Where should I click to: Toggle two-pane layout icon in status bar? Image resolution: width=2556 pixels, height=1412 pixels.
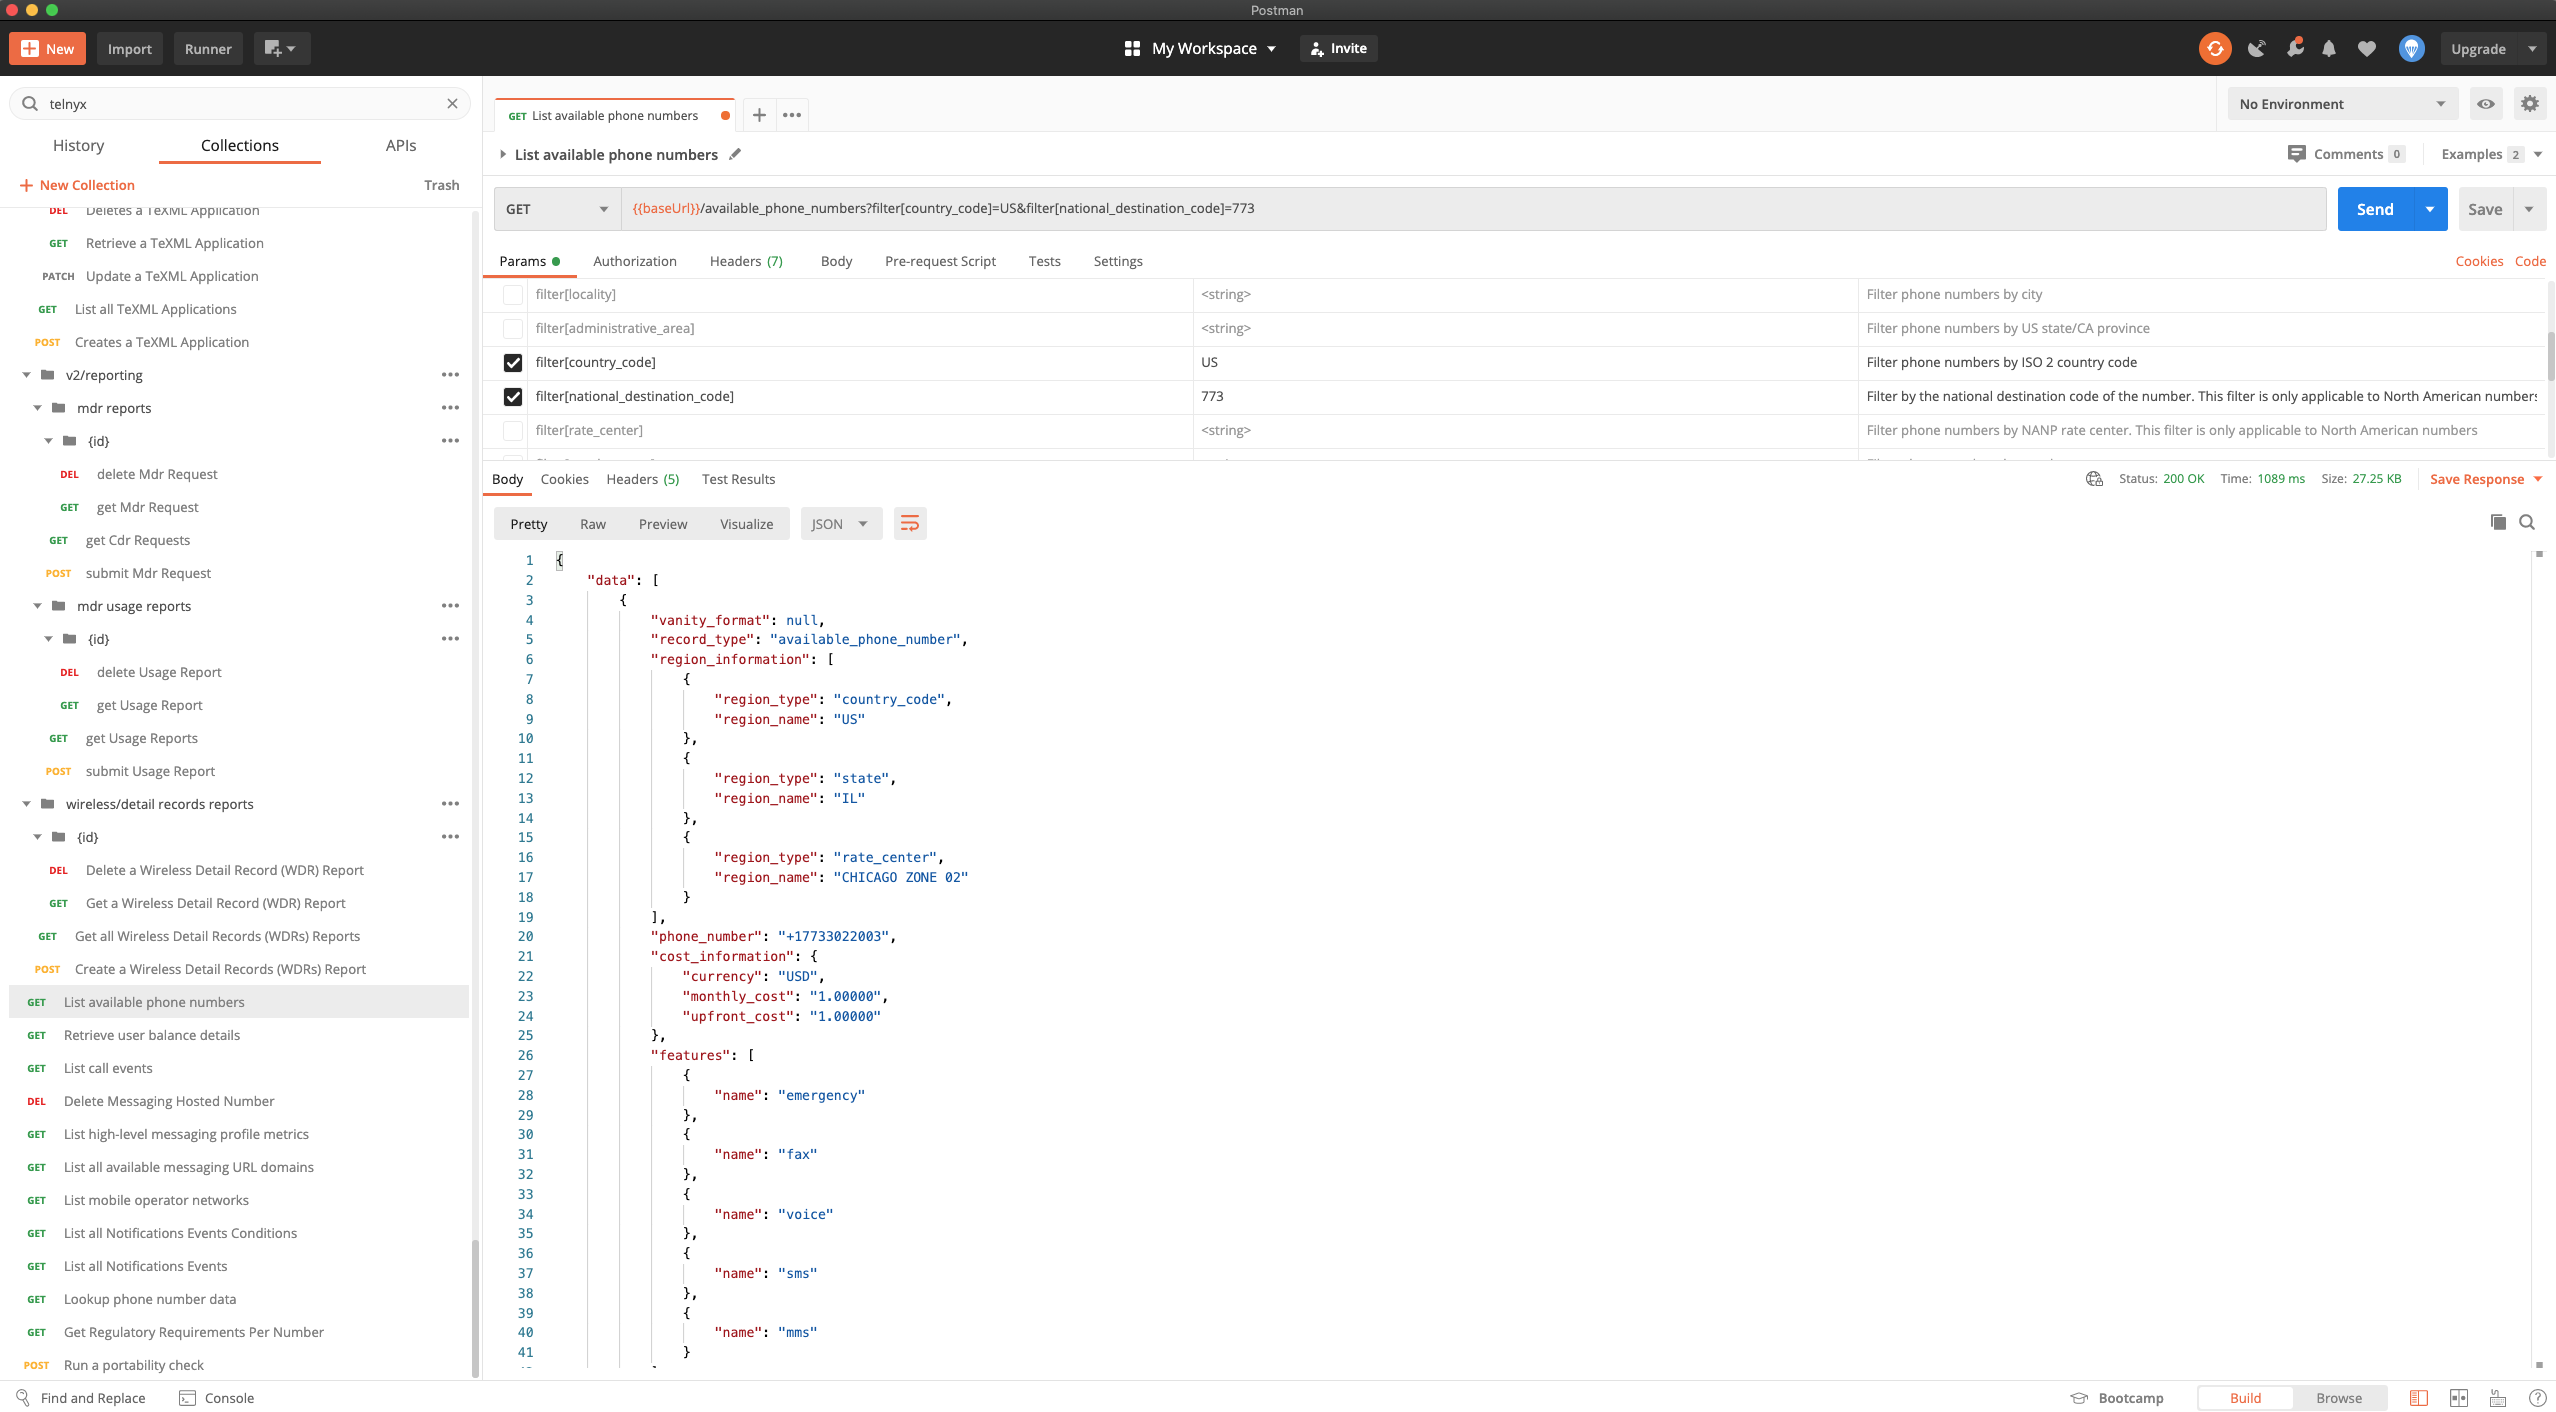(2459, 1398)
